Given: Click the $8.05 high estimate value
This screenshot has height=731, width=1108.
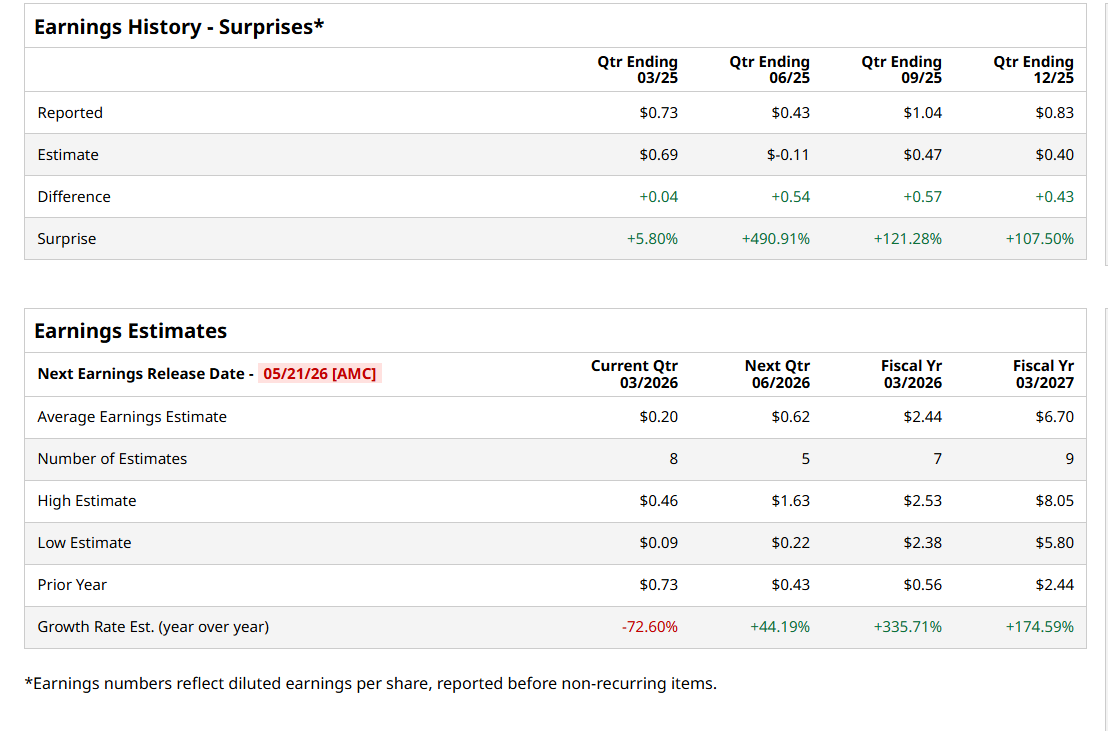Looking at the screenshot, I should click(1055, 501).
